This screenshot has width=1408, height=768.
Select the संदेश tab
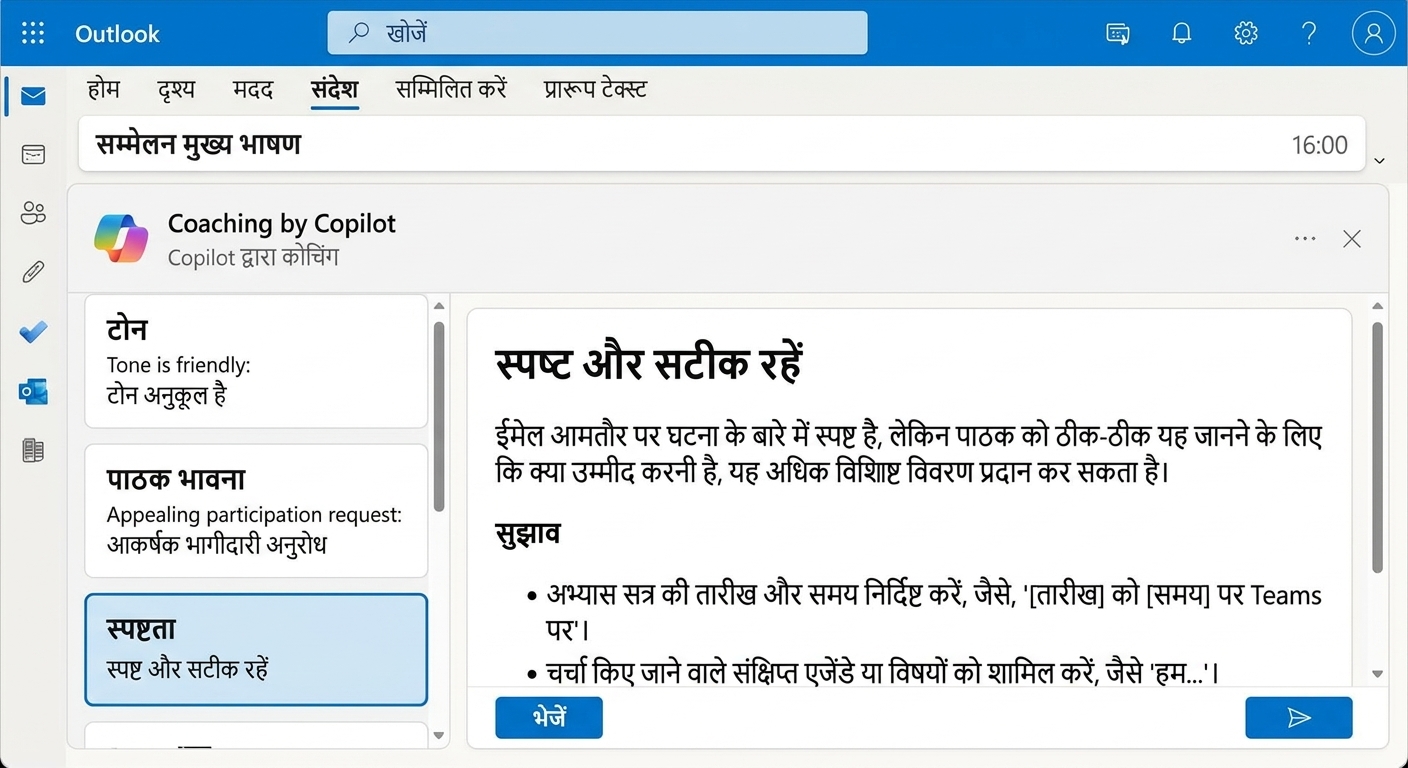point(334,89)
